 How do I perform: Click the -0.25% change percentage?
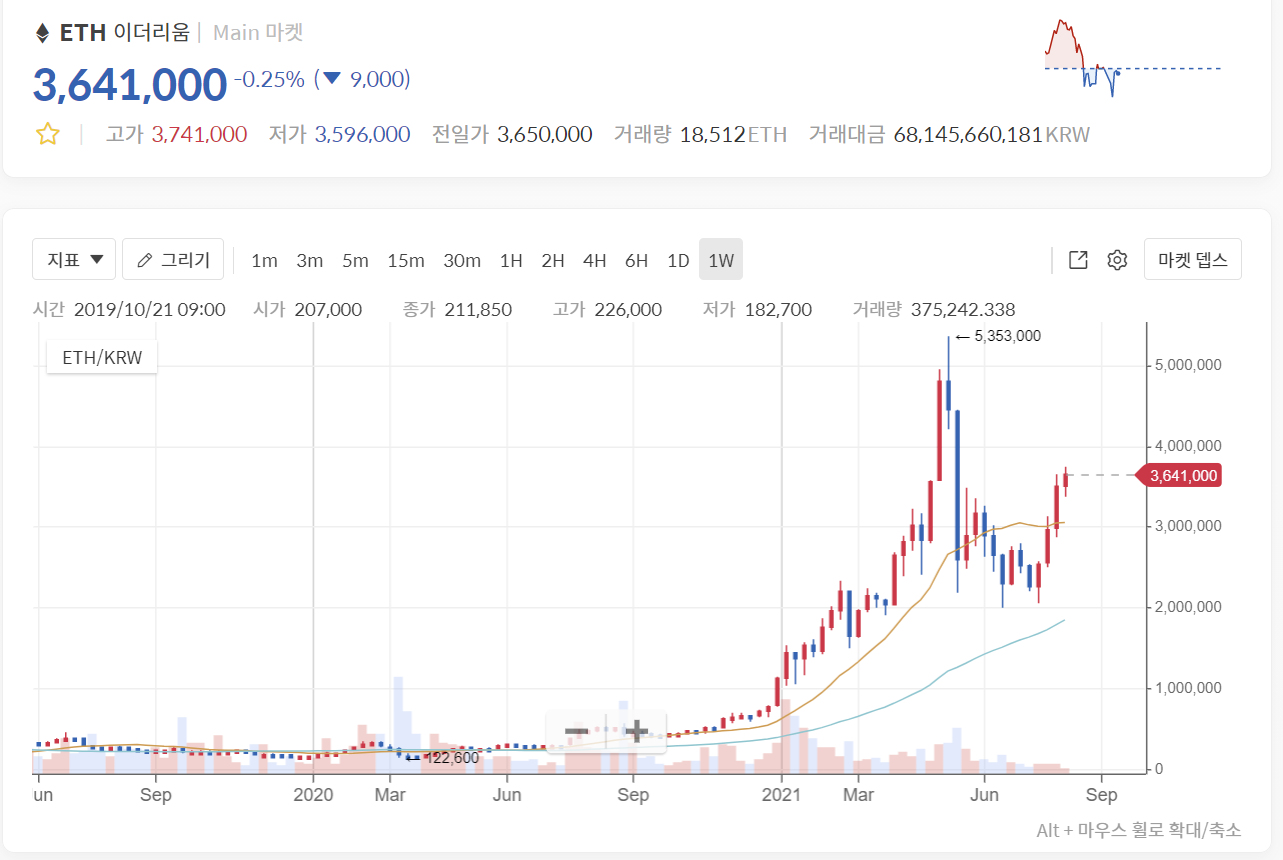click(269, 79)
